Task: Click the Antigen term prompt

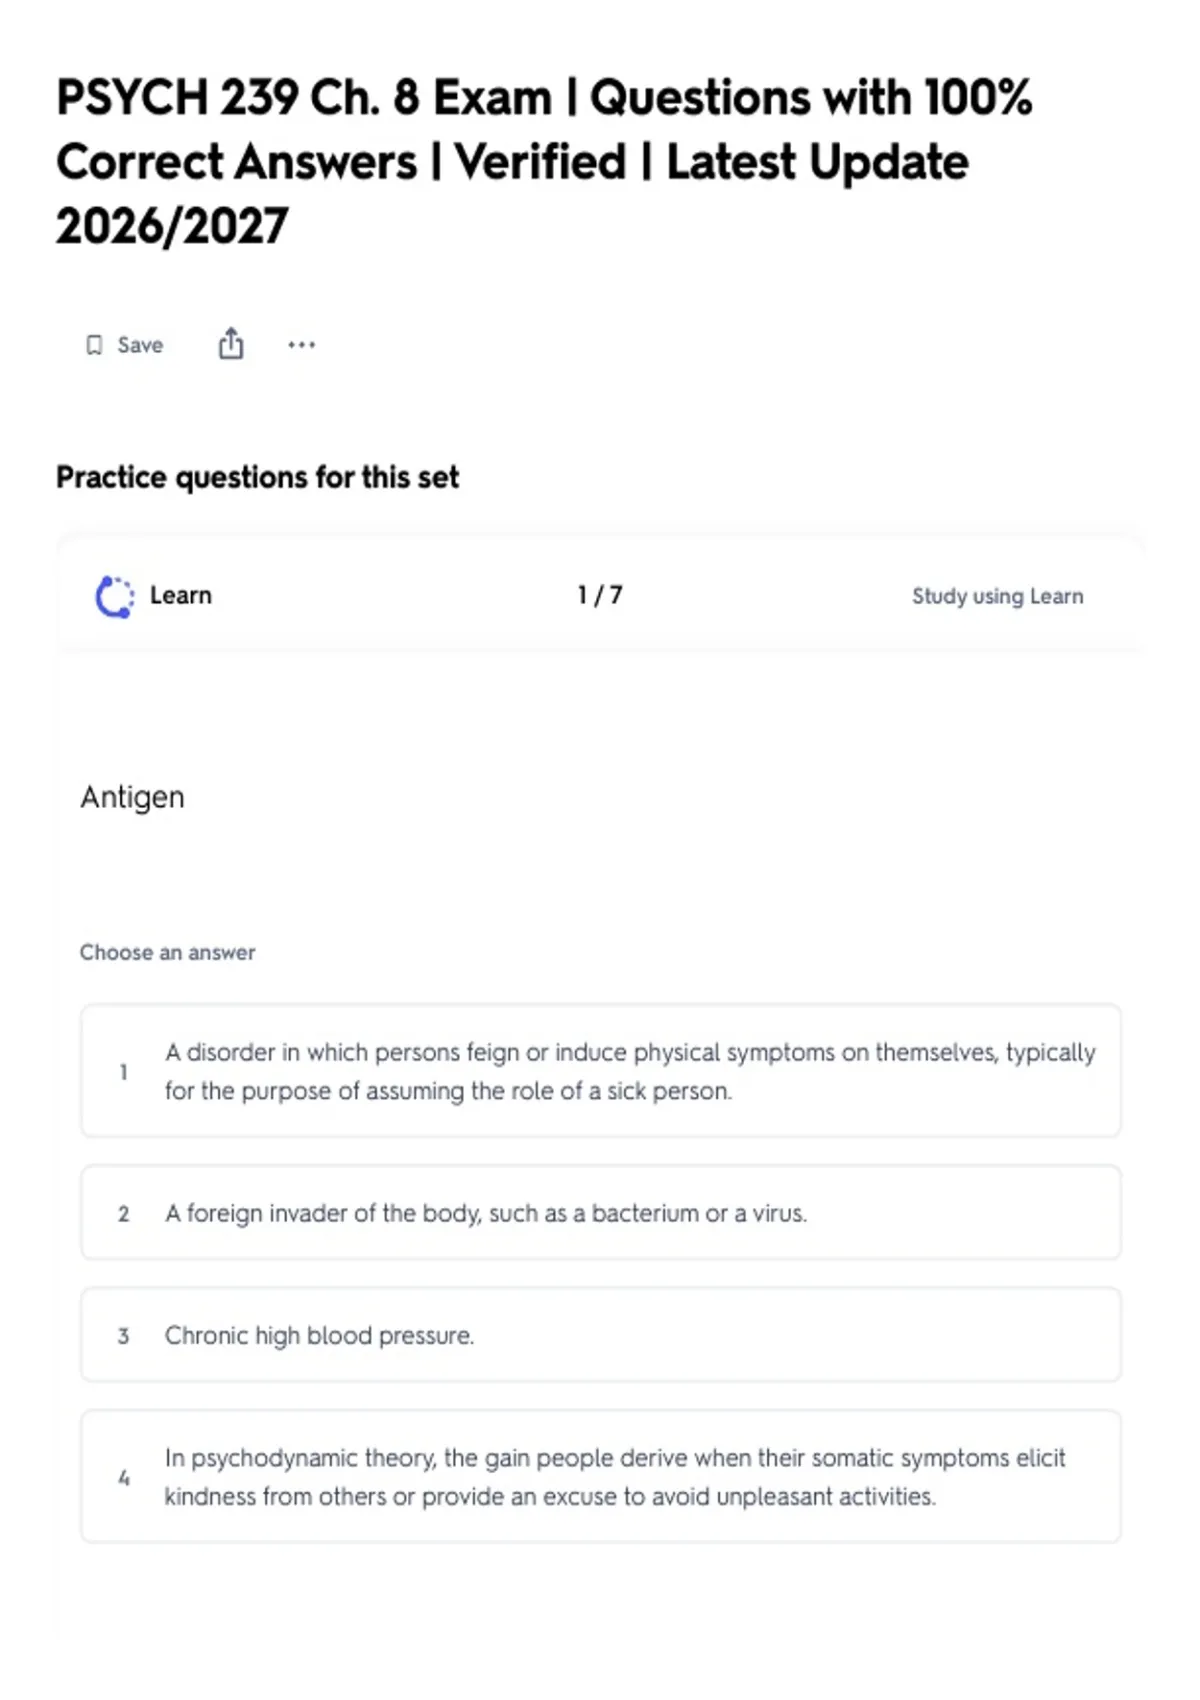Action: tap(132, 798)
